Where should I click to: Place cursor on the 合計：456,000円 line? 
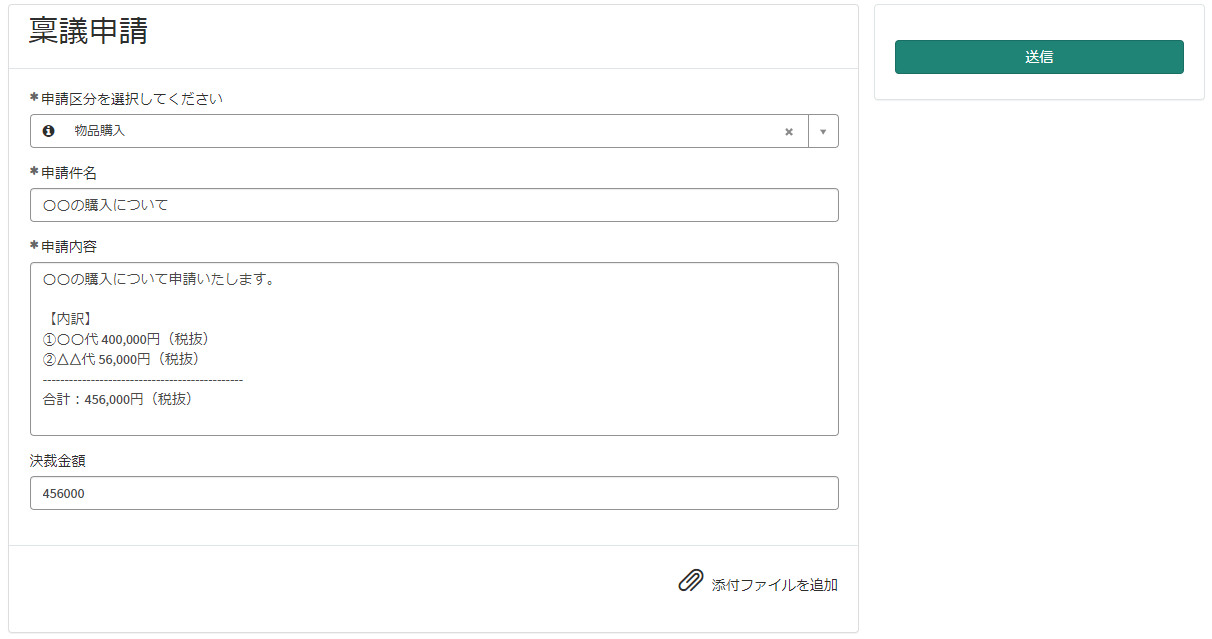pos(118,399)
